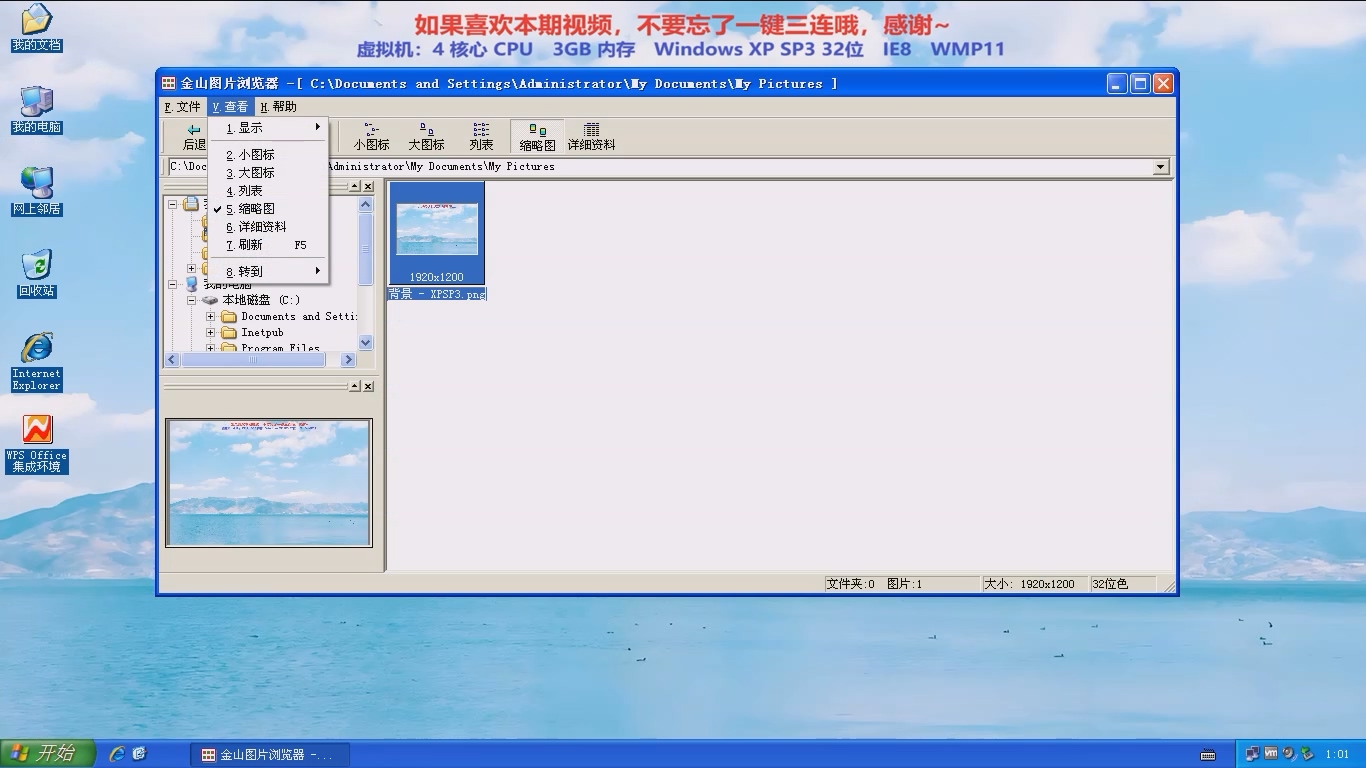Collapse the preview panel with arrow button

354,386
